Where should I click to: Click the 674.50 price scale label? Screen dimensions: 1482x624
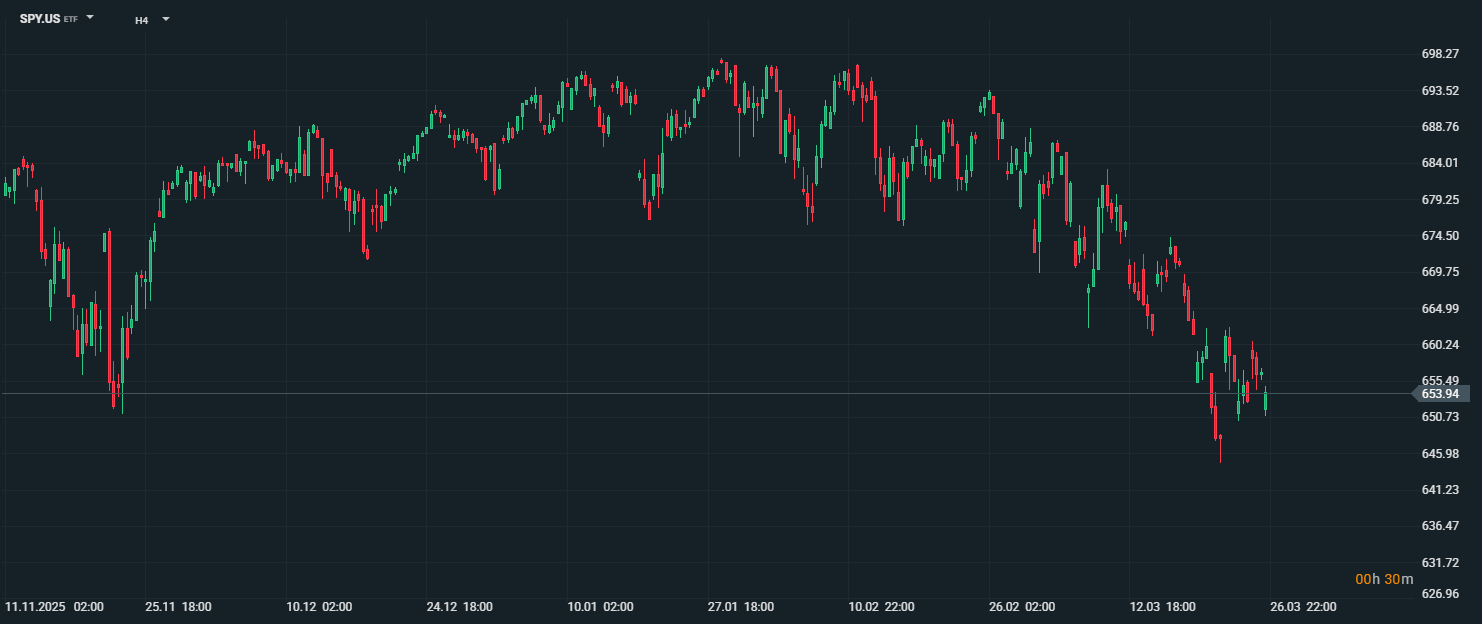(1439, 236)
